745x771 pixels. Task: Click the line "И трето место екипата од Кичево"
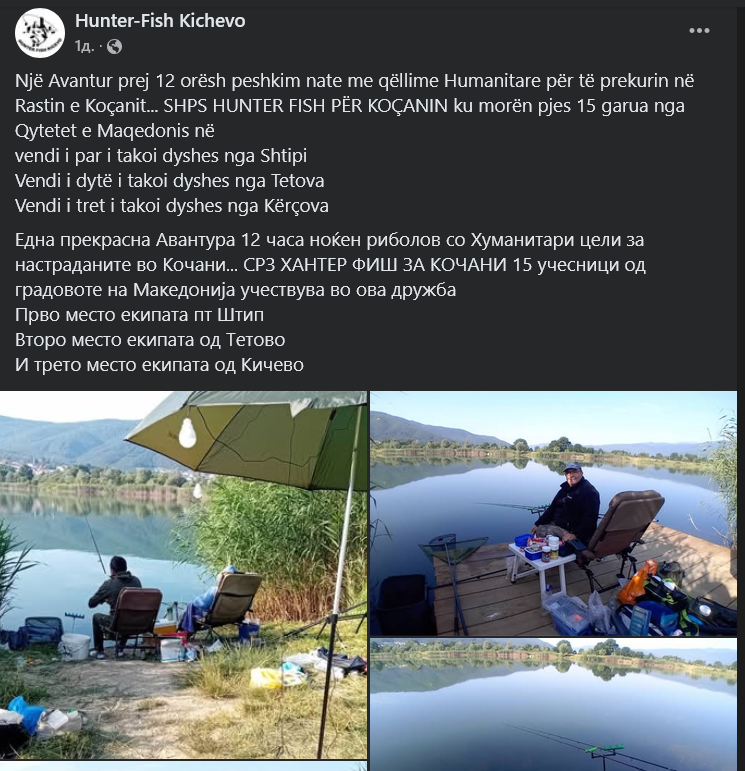[159, 365]
